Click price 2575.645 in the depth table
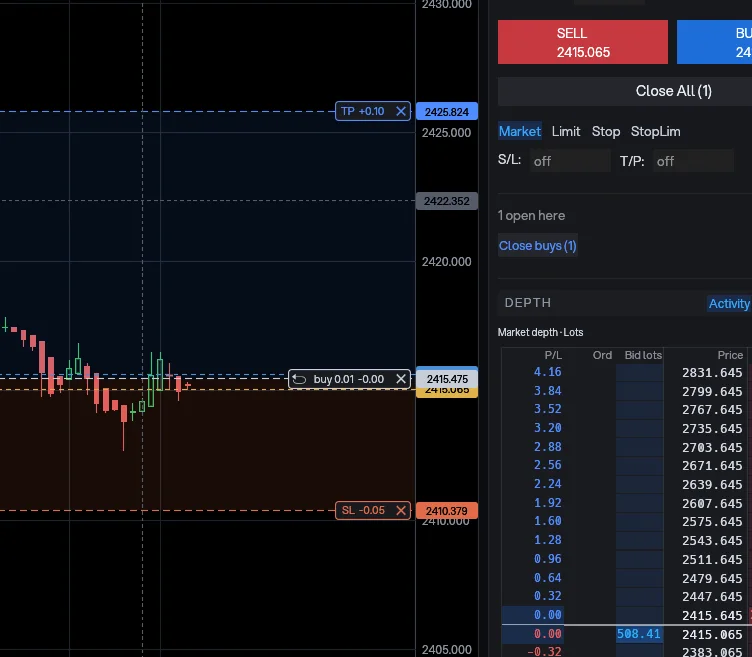 (x=712, y=521)
